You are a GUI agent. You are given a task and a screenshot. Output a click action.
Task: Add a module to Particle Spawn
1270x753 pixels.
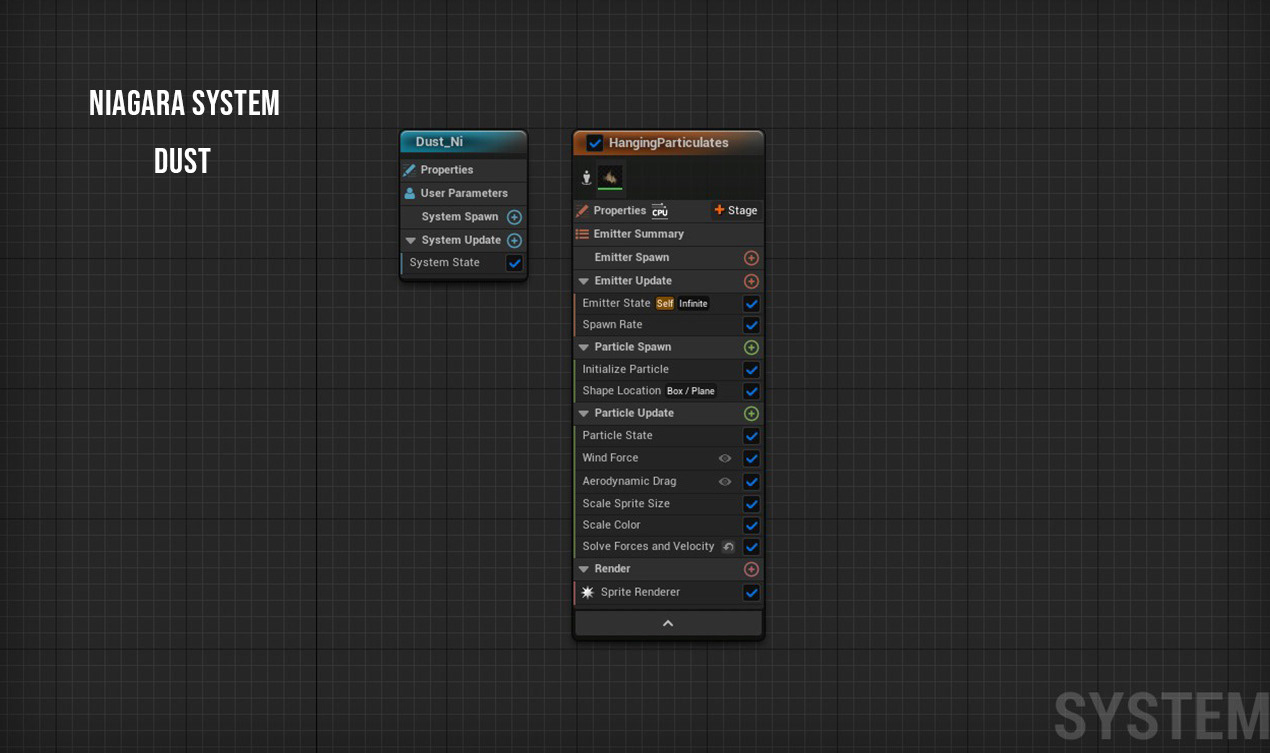751,347
